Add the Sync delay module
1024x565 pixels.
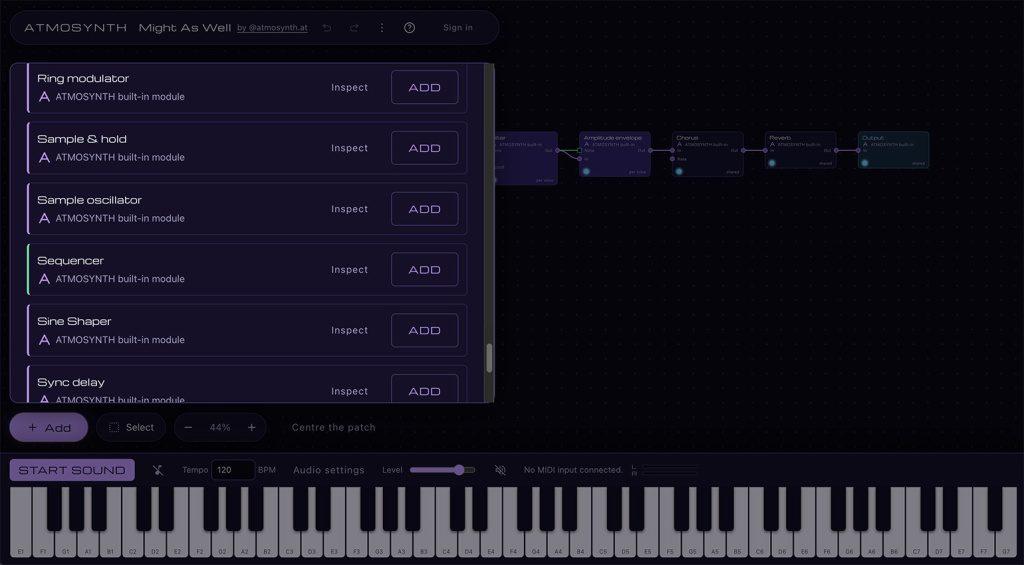click(x=424, y=389)
